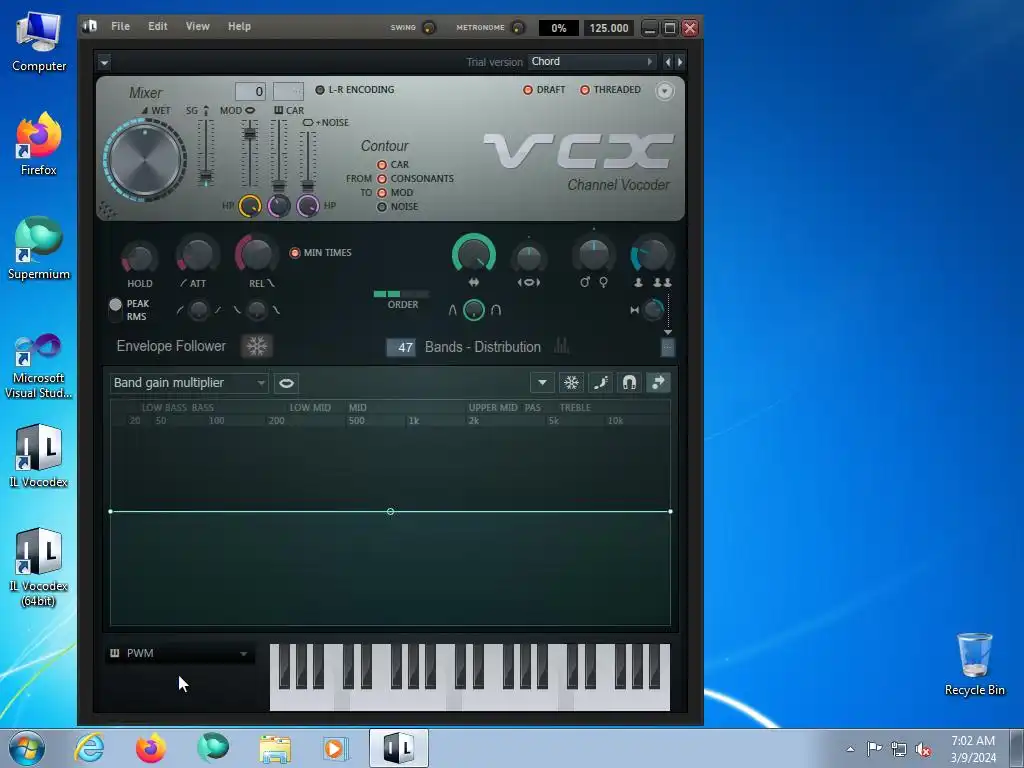Screen dimensions: 1024x768
Task: Click the release curve tension knob
Action: (257, 310)
